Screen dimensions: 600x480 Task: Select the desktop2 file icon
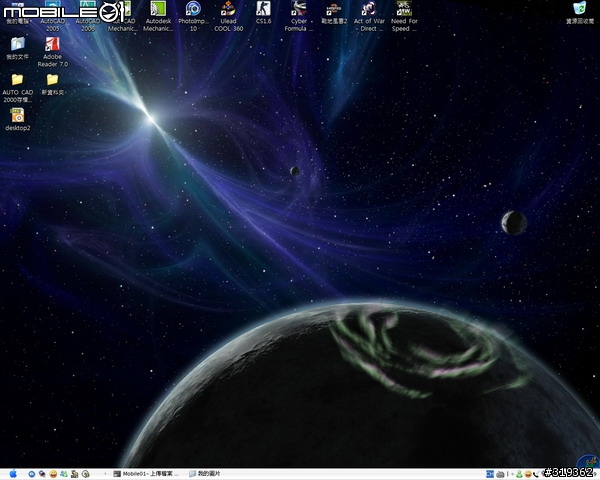(17, 119)
